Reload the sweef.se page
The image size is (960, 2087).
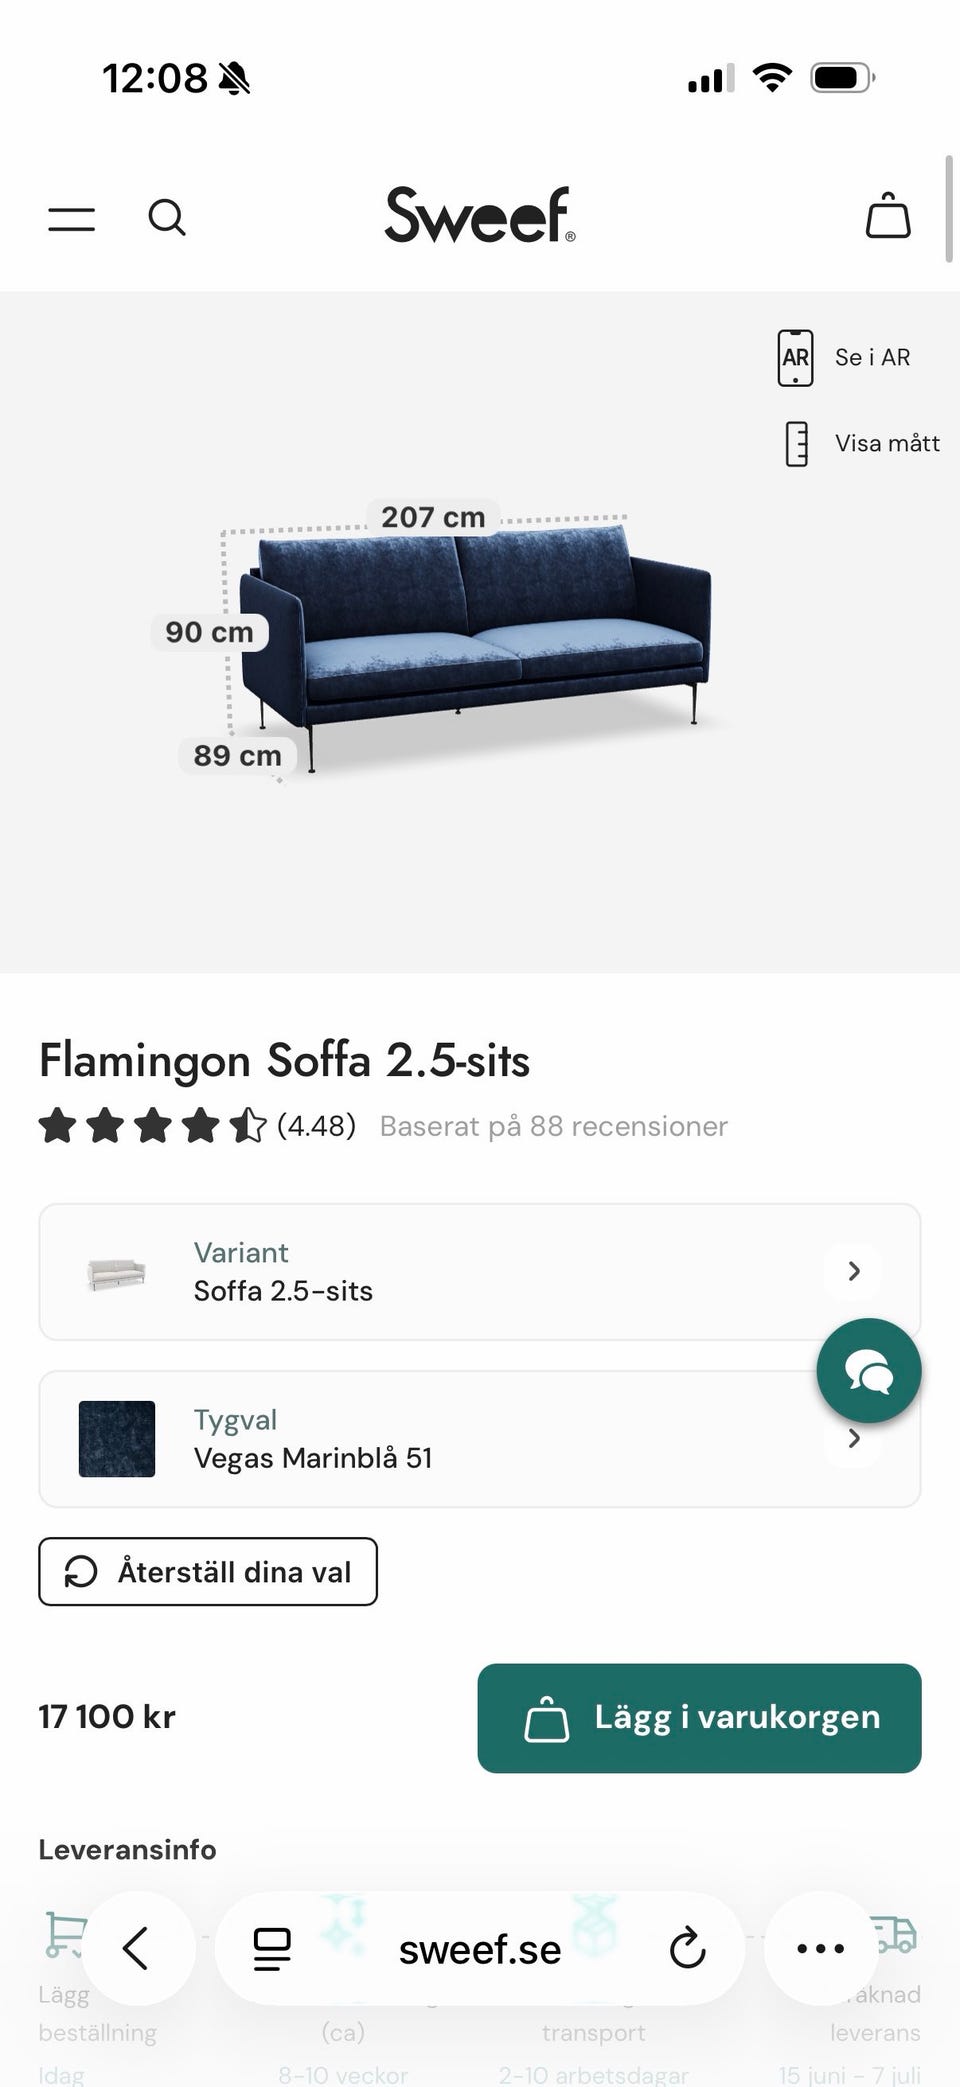click(687, 1948)
